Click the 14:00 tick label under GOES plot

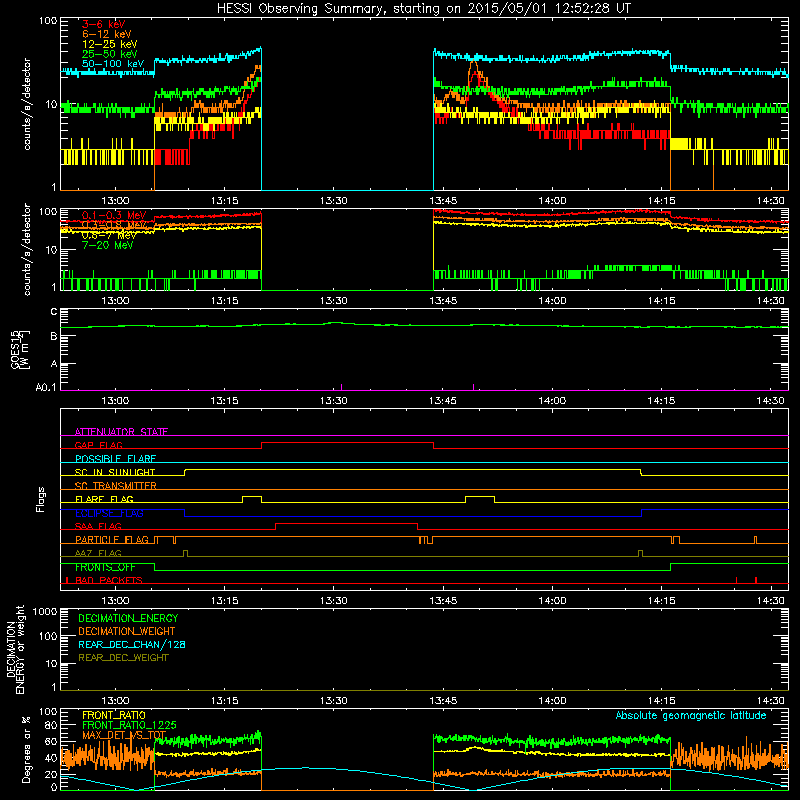(x=552, y=401)
